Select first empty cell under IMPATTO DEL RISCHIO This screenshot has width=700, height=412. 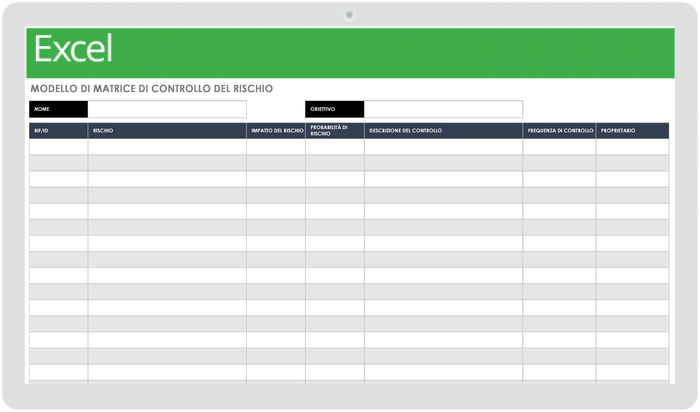coord(276,147)
